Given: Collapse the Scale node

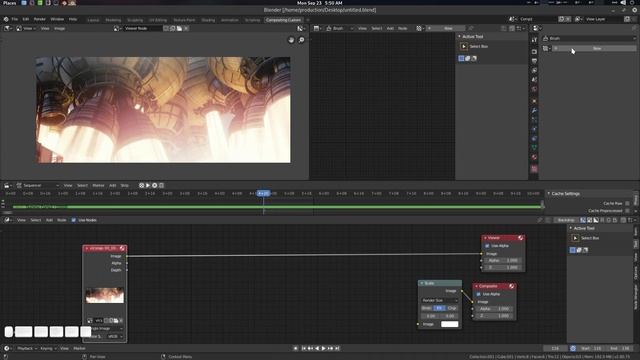Looking at the screenshot, I should pos(422,283).
